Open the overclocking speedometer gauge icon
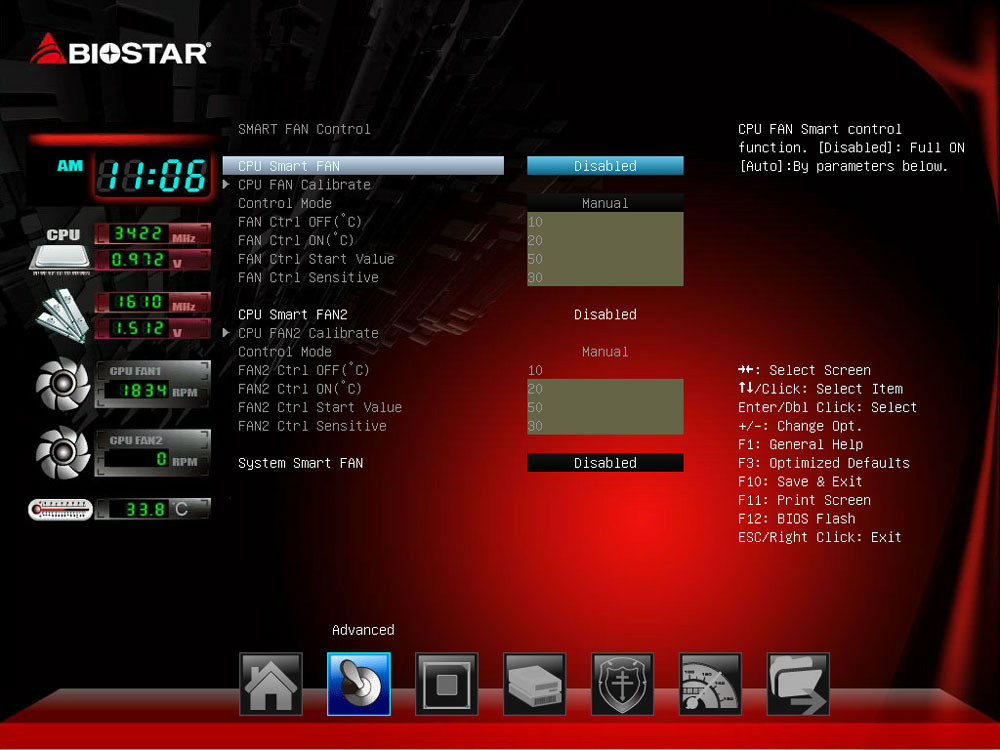This screenshot has height=750, width=1000. pos(710,684)
